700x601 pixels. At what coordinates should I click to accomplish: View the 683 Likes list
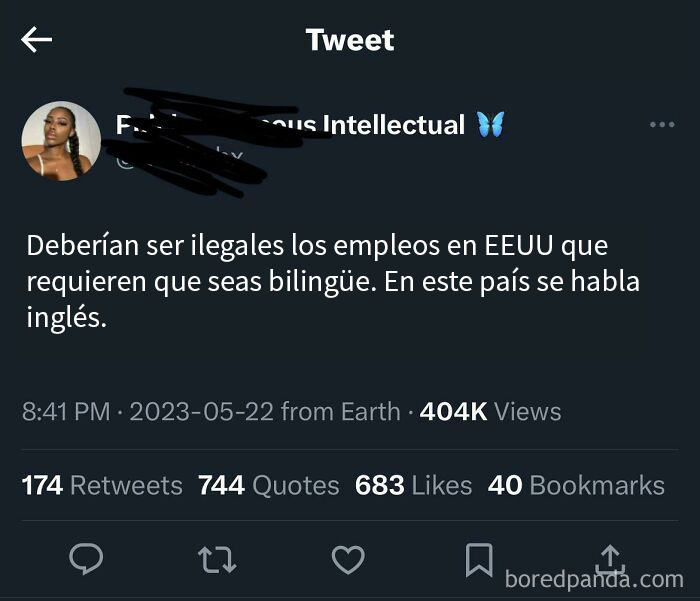(413, 485)
